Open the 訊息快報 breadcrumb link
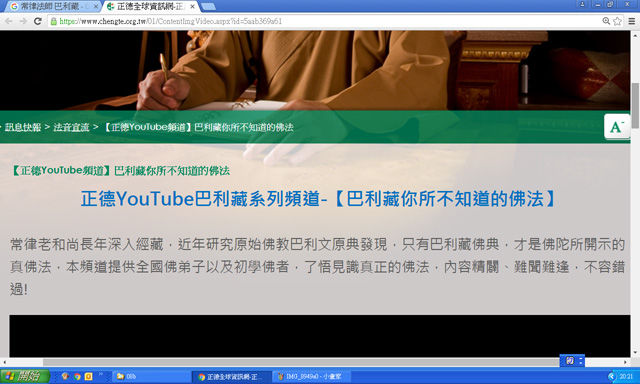 23,127
